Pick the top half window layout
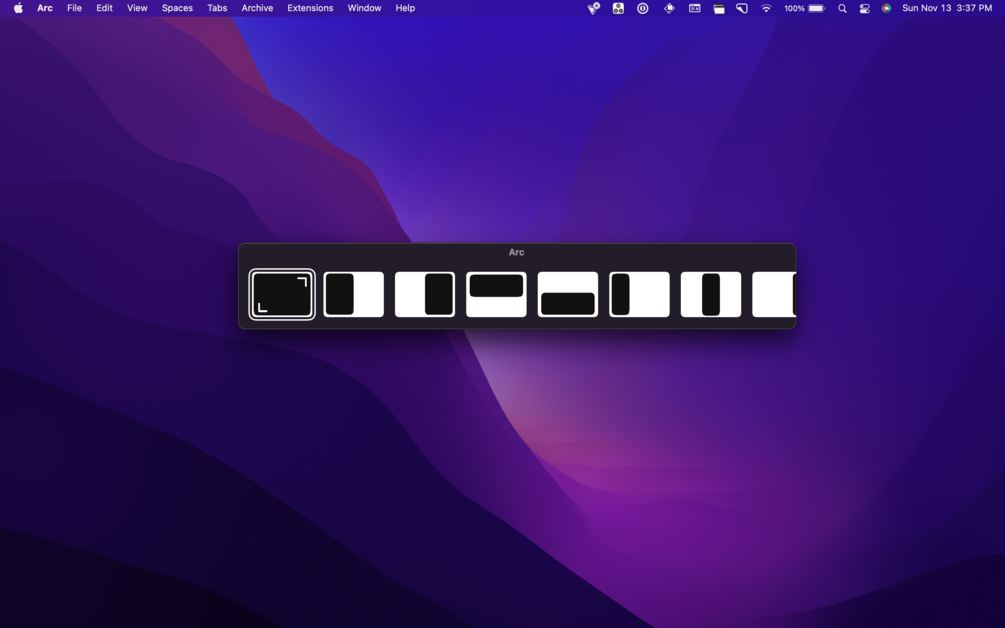Viewport: 1005px width, 628px height. tap(496, 293)
